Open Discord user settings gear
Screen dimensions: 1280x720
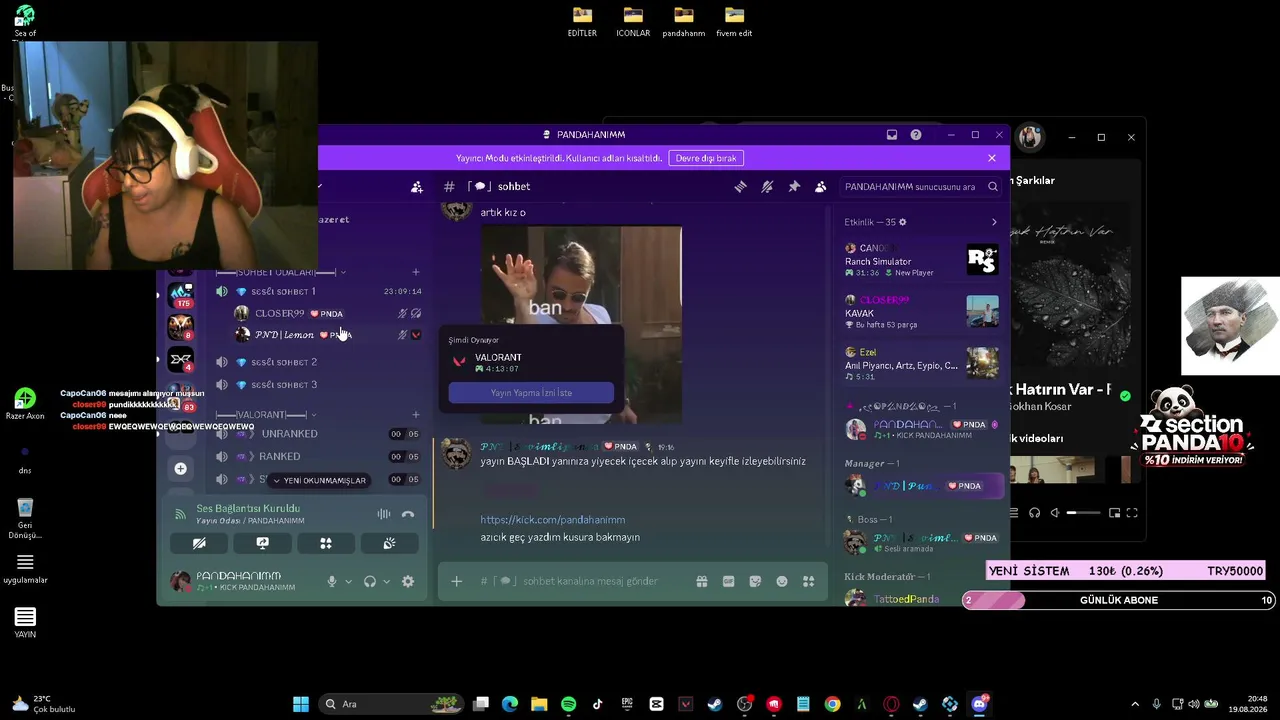(x=408, y=581)
